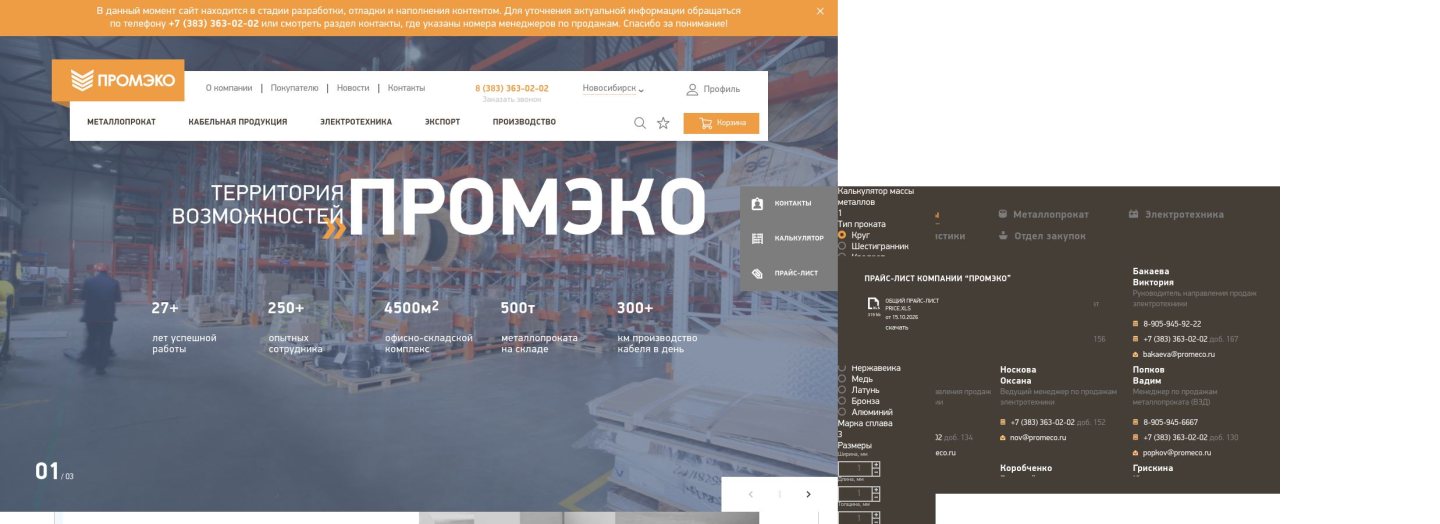
Task: Open О компании page
Action: (229, 88)
